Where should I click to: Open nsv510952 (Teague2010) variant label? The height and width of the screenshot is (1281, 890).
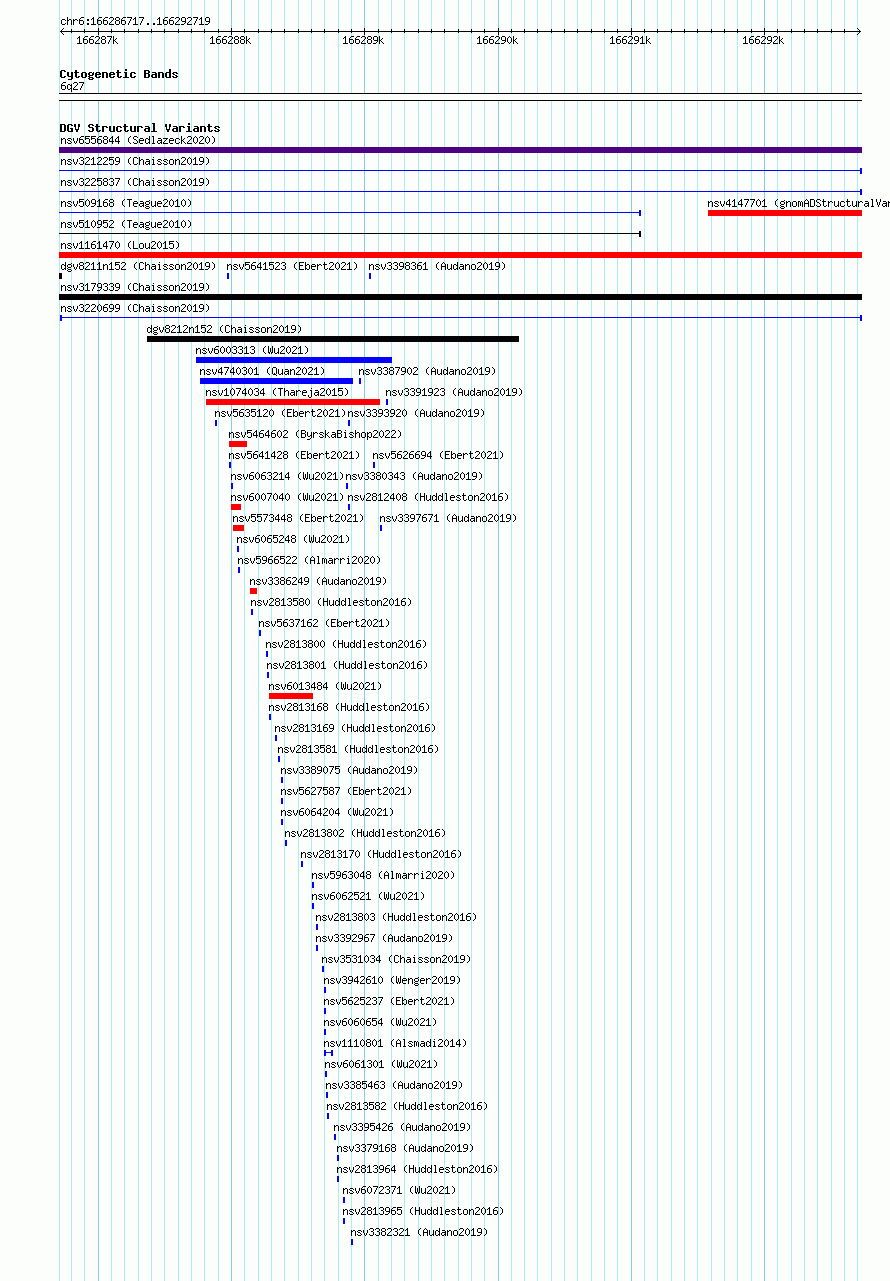coord(126,224)
